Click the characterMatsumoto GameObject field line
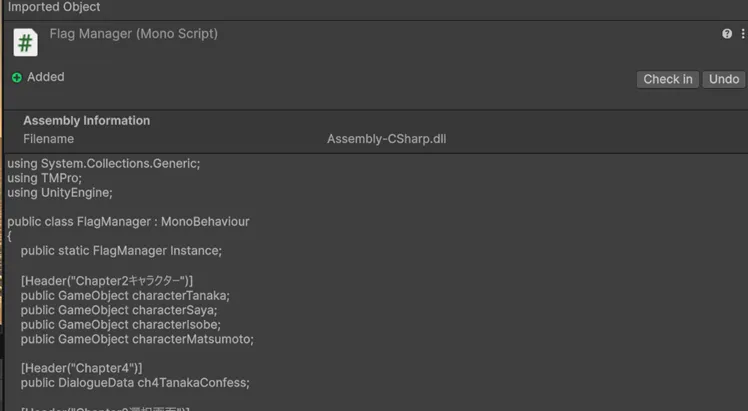 tap(137, 339)
